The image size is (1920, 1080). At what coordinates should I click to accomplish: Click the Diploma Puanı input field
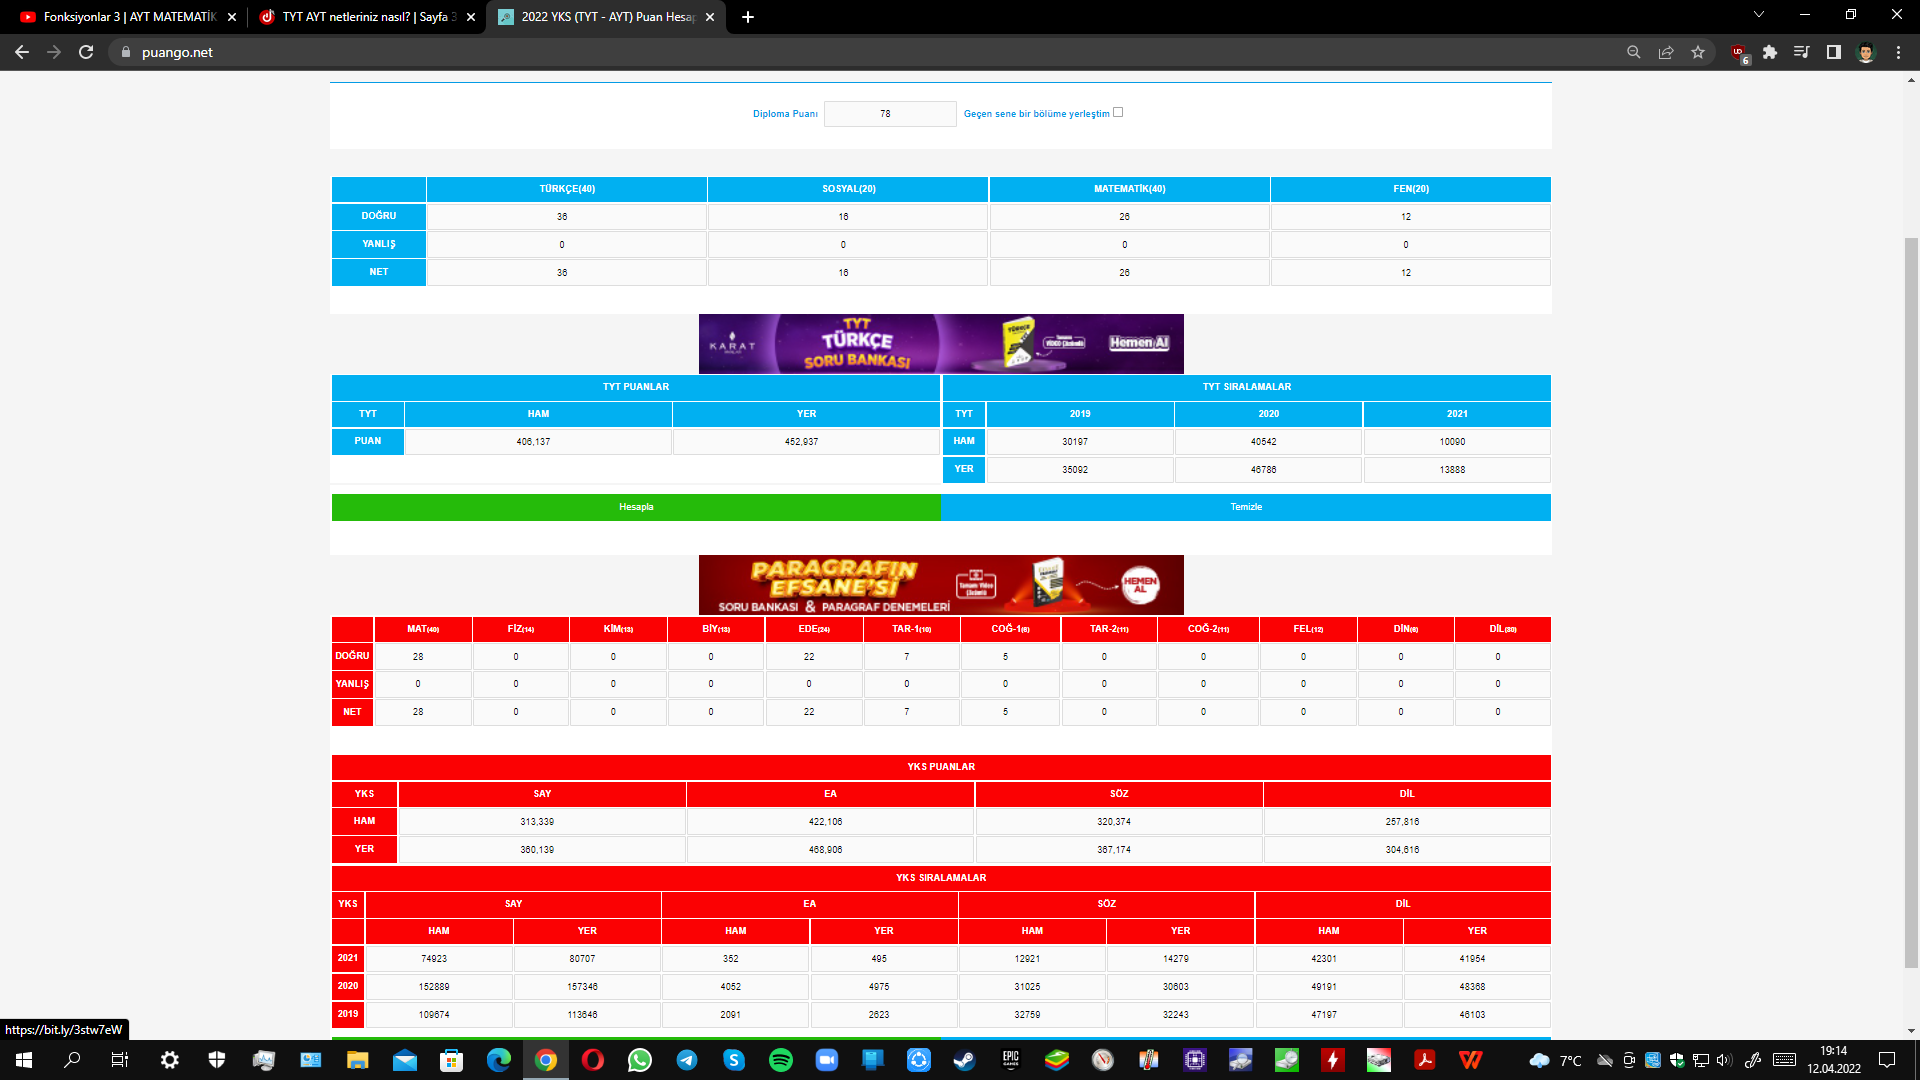[x=889, y=114]
